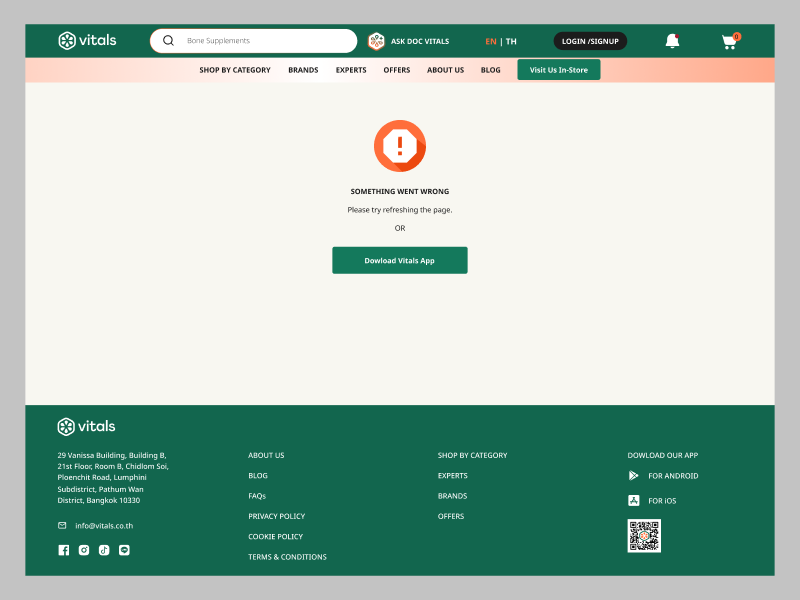Click the Ask Doc Vitals avatar icon
The width and height of the screenshot is (800, 600).
[x=376, y=41]
